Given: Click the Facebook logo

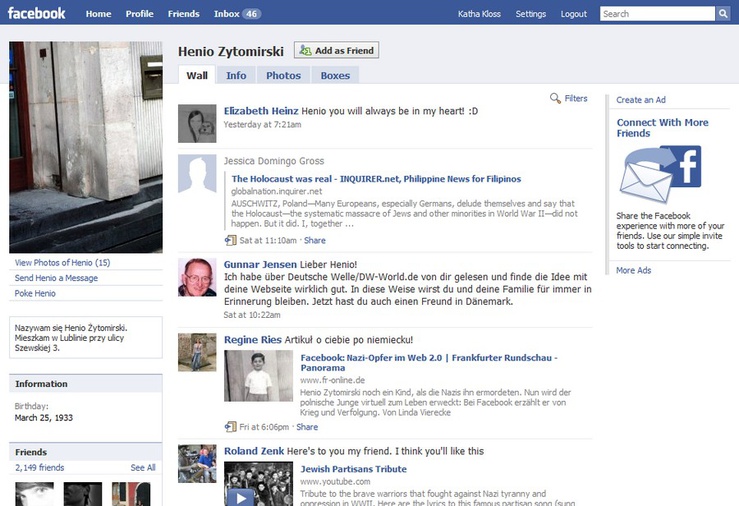Looking at the screenshot, I should pyautogui.click(x=36, y=13).
